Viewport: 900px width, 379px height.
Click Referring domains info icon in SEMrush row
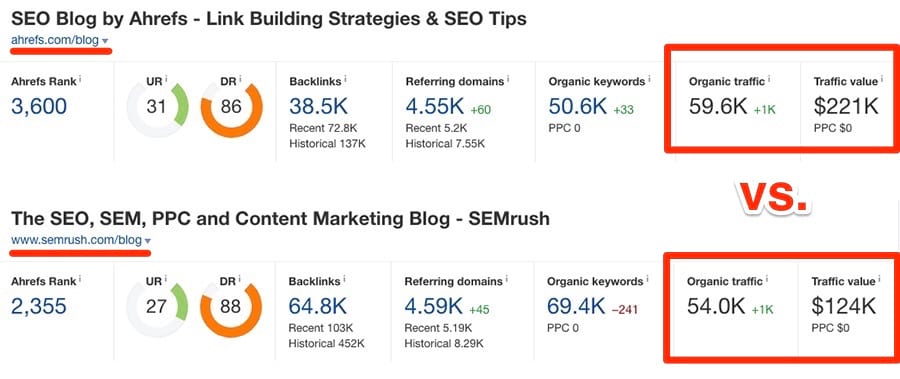(507, 280)
